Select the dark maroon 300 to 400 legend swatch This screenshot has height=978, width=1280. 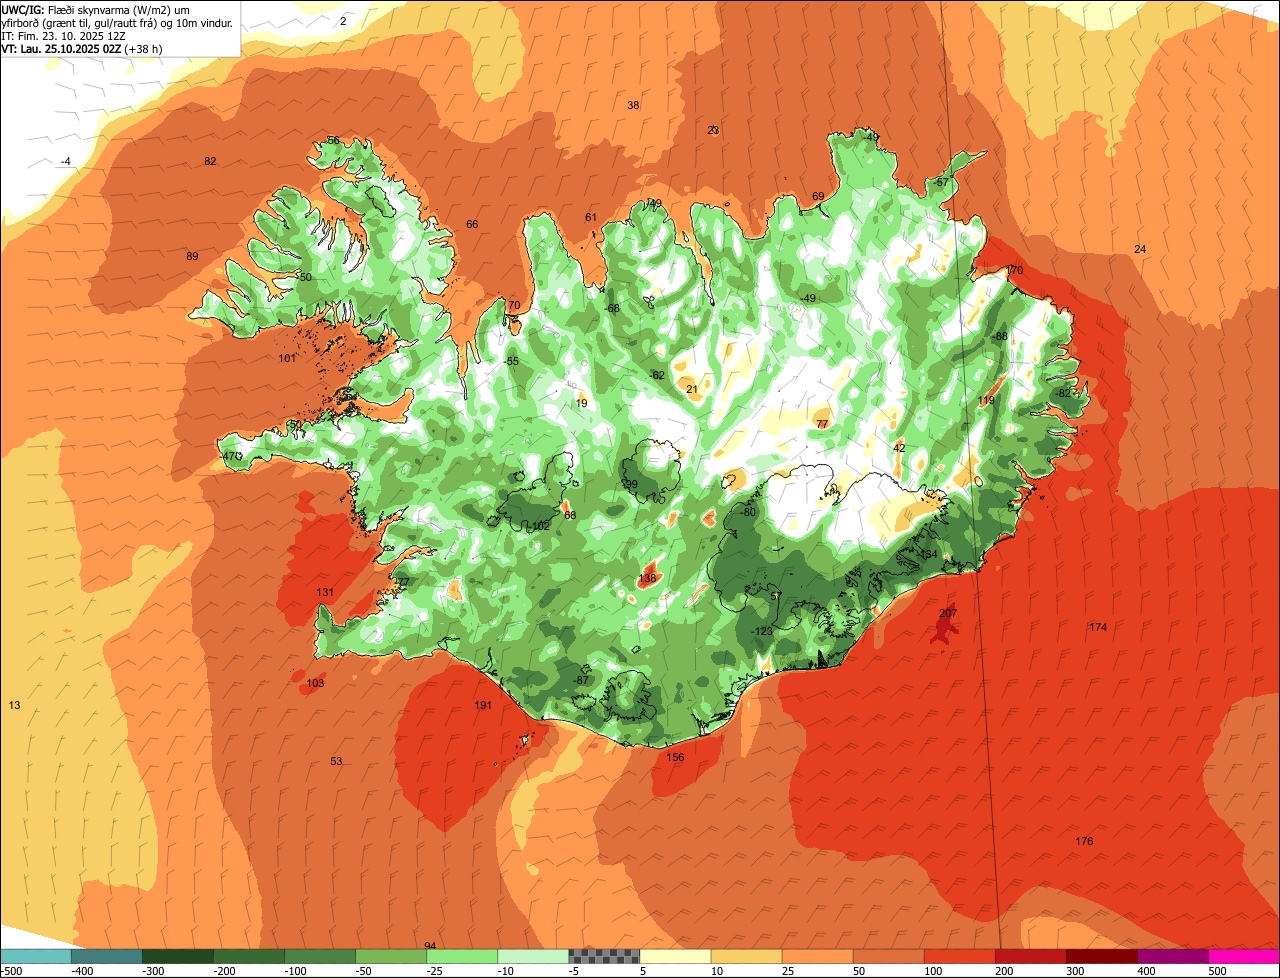pyautogui.click(x=1102, y=956)
